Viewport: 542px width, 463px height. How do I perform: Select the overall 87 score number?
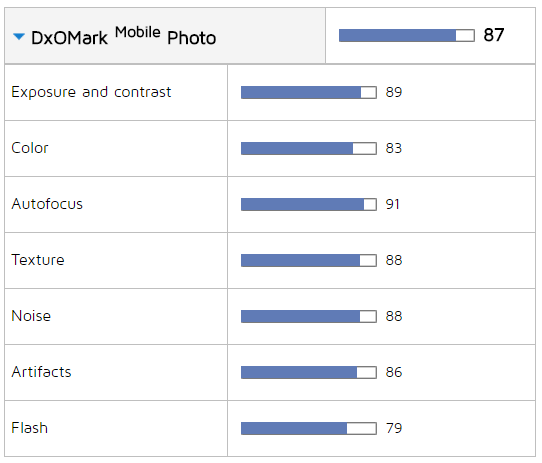click(494, 35)
